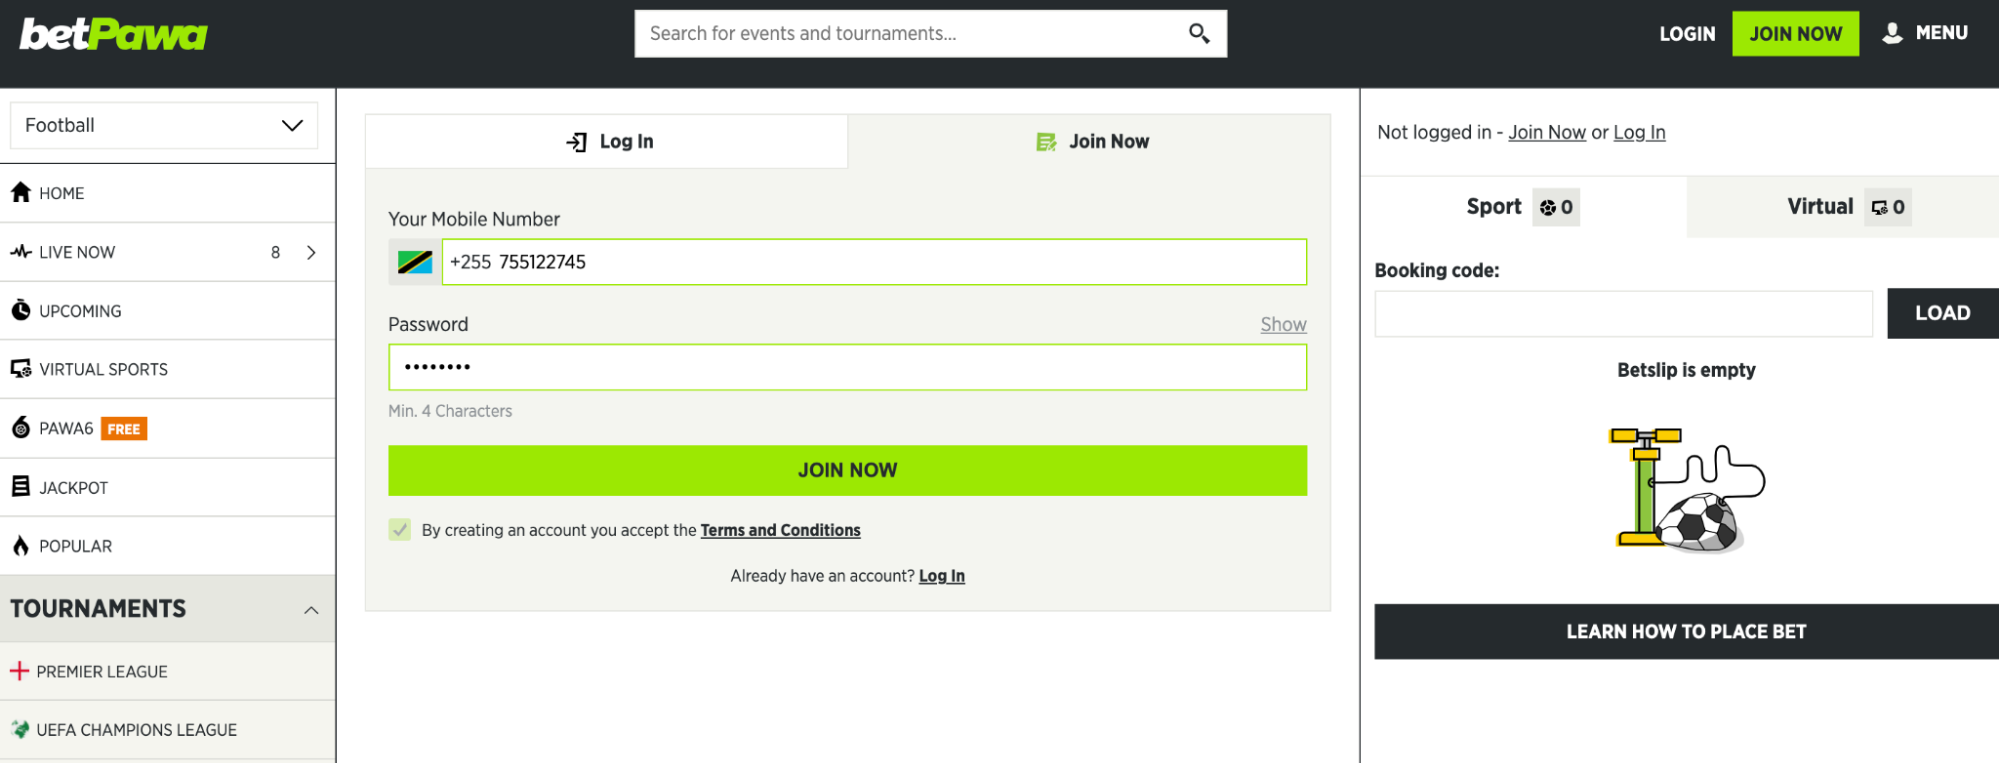Select the Sport betslip tab
The height and width of the screenshot is (764, 1999).
pos(1523,207)
